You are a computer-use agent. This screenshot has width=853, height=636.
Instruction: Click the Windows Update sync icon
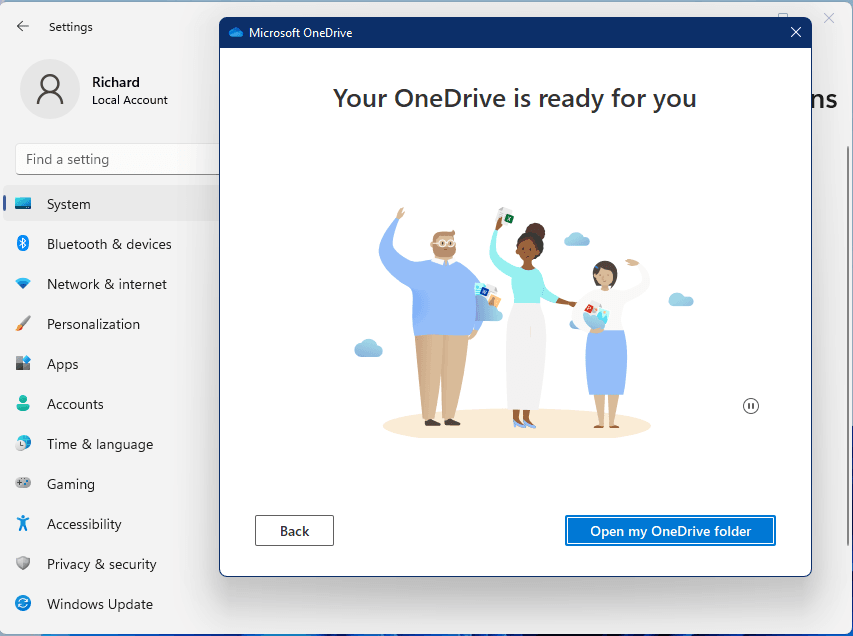click(23, 603)
